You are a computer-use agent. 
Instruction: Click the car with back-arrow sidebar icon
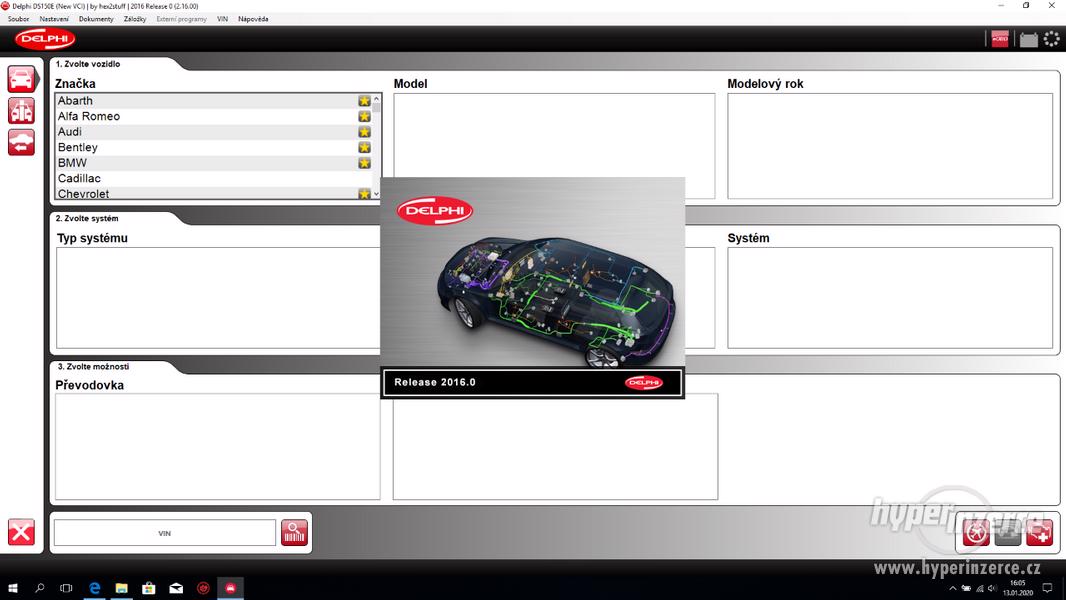coord(21,143)
